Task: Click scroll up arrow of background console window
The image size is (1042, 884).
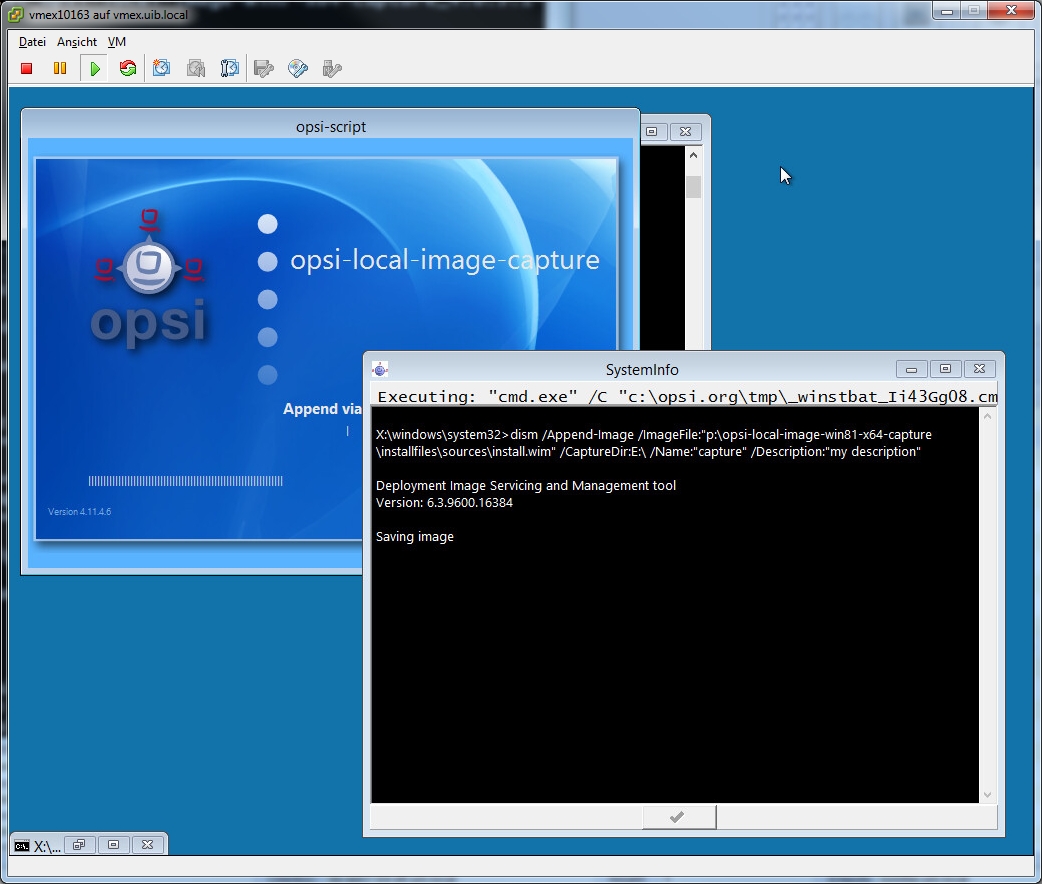Action: click(693, 155)
